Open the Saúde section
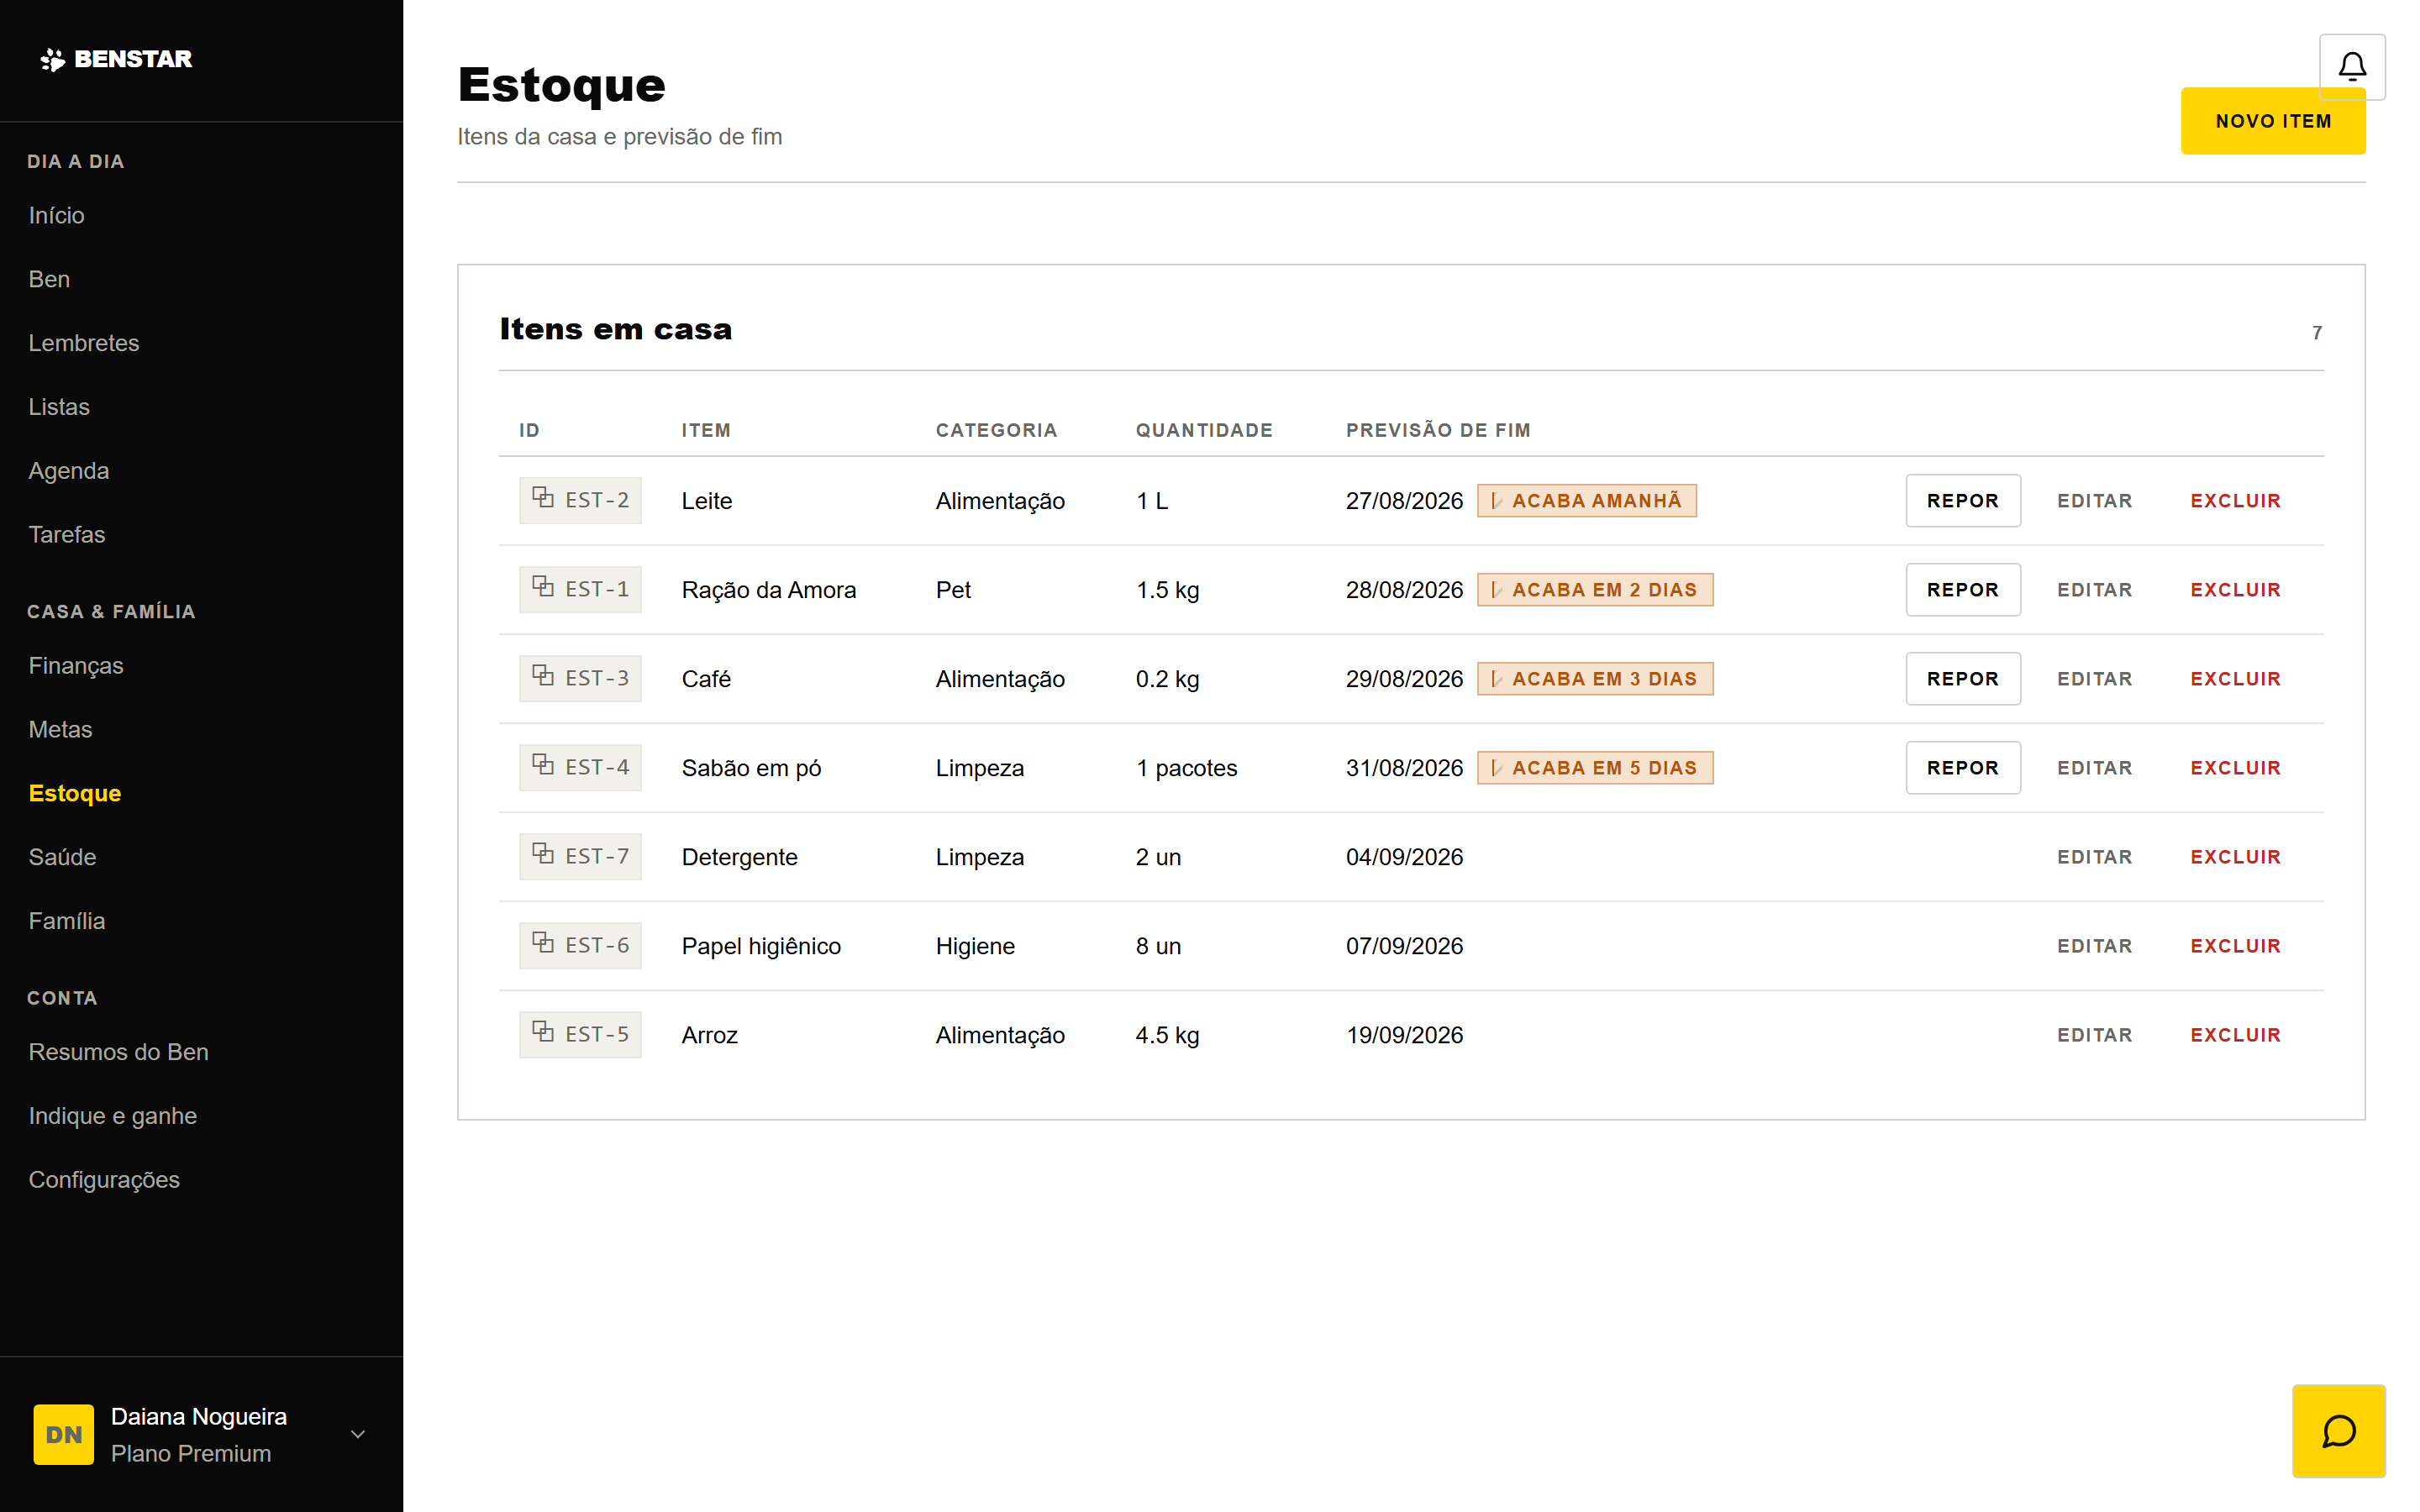Viewport: 2420px width, 1512px height. coord(62,857)
